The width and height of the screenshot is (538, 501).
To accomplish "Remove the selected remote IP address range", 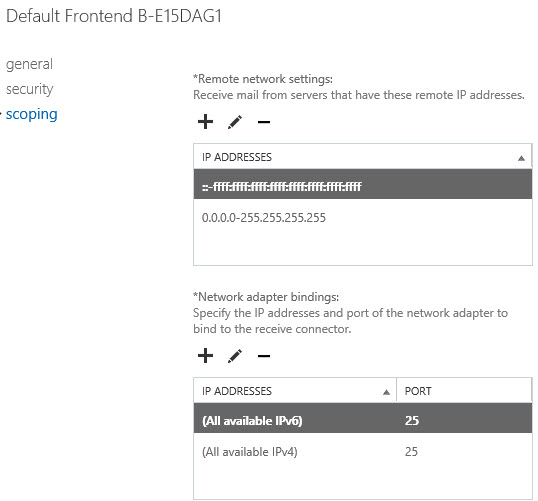I will [x=264, y=122].
